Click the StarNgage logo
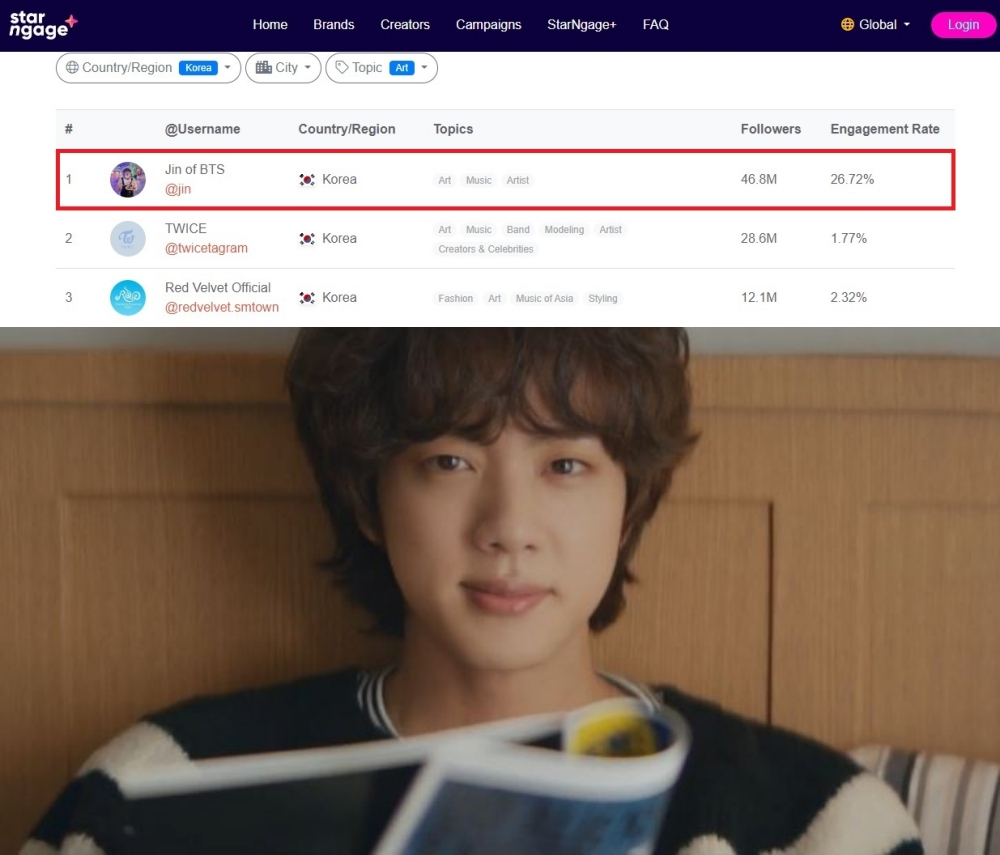Image resolution: width=1000 pixels, height=855 pixels. (43, 24)
